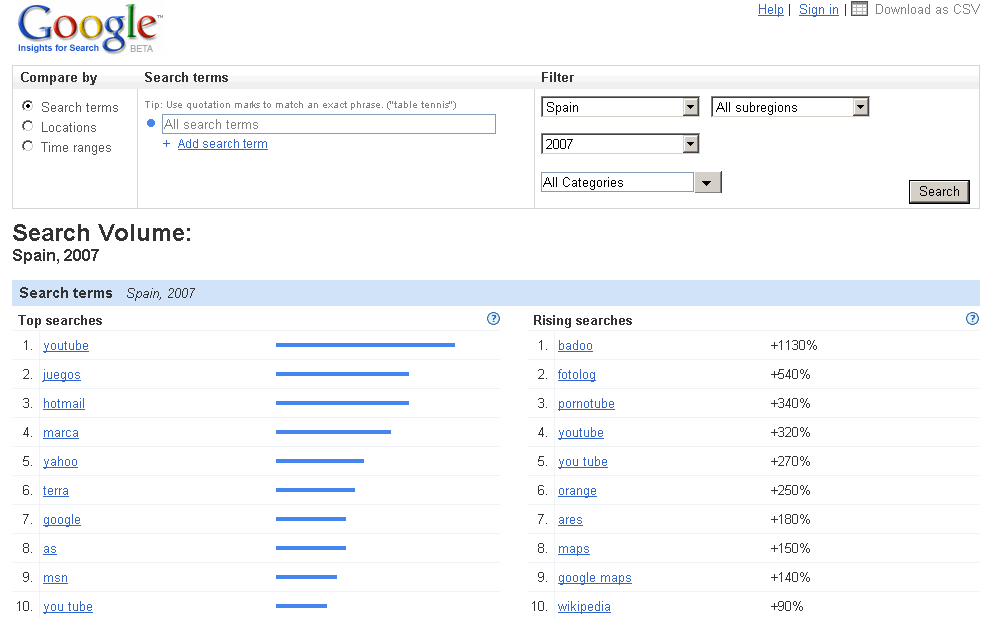Open help icon beside Top searches
996x618 pixels.
click(x=493, y=319)
